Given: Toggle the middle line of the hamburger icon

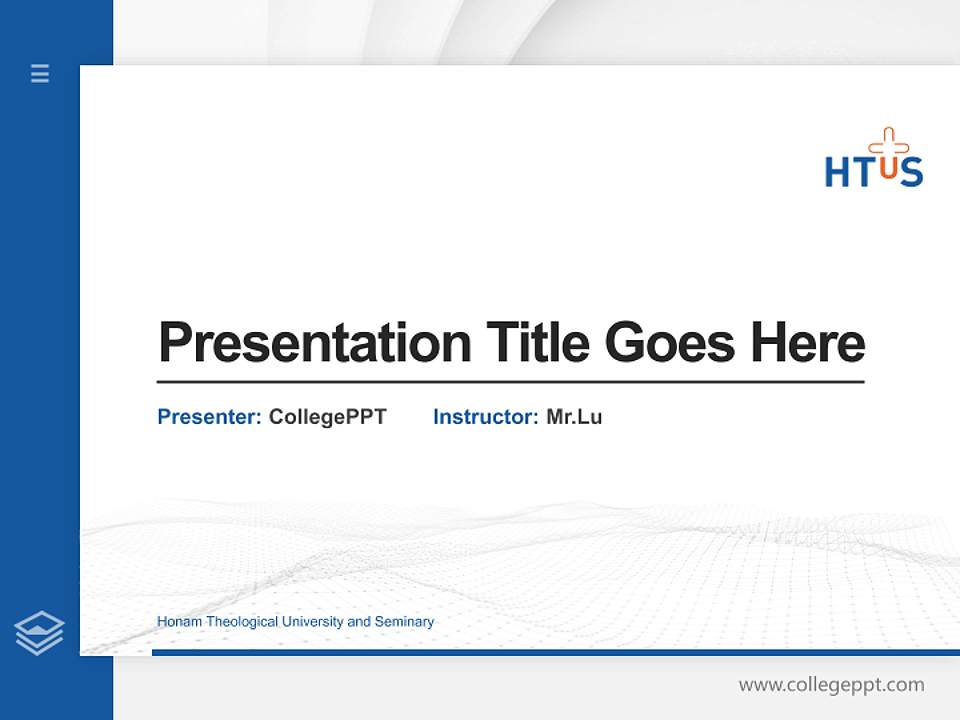Looking at the screenshot, I should coord(39,74).
